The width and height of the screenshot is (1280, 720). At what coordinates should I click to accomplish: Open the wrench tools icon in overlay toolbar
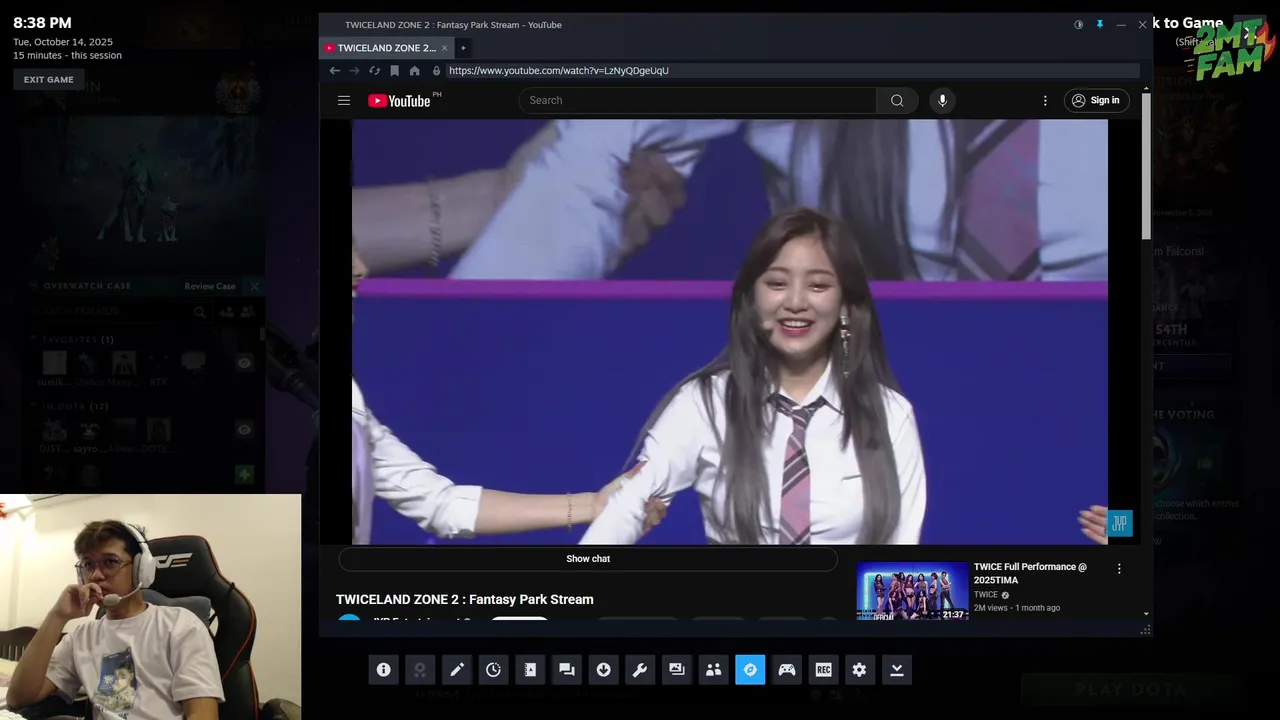(640, 670)
